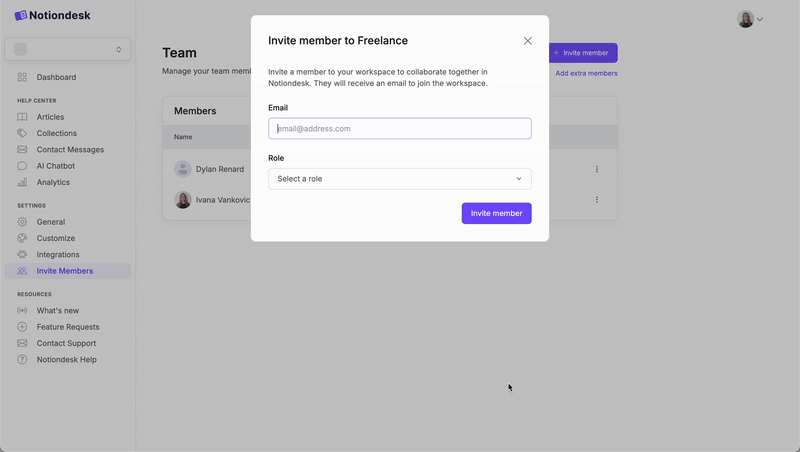Open Integrations puzzle icon
Viewport: 800px width, 452px height.
22,255
